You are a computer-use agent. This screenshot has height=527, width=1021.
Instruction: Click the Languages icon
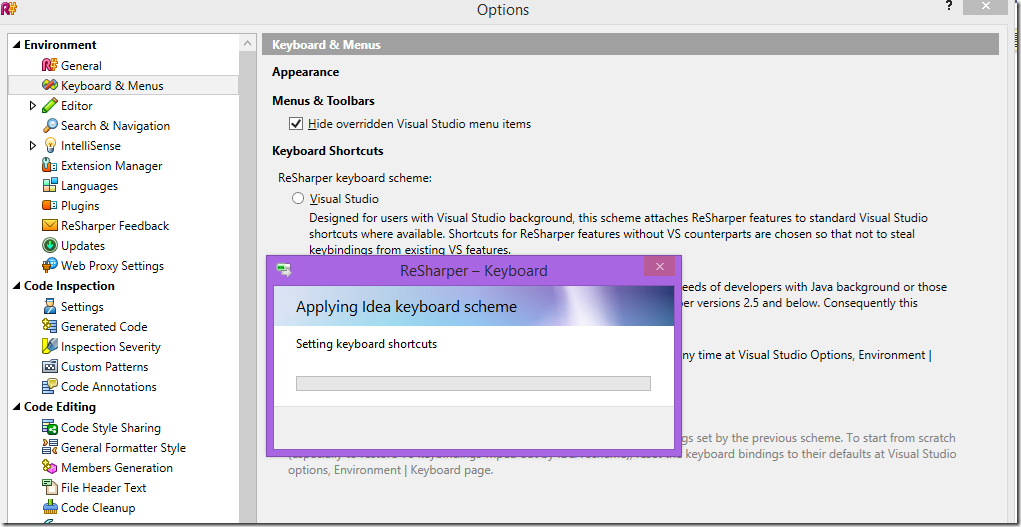49,186
